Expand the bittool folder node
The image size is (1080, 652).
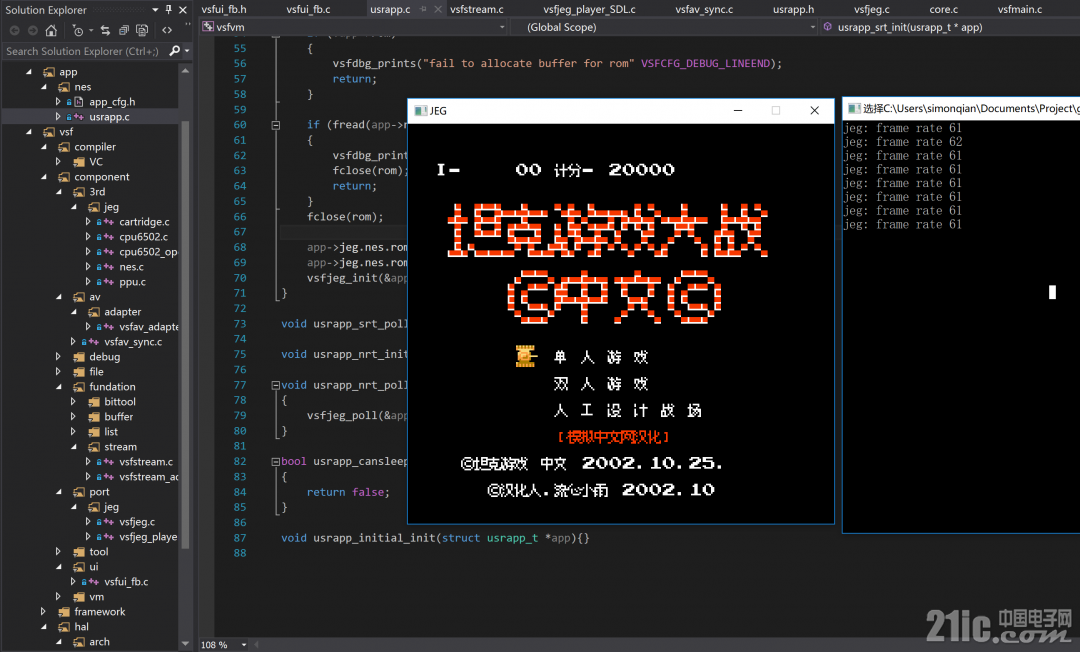[x=74, y=401]
